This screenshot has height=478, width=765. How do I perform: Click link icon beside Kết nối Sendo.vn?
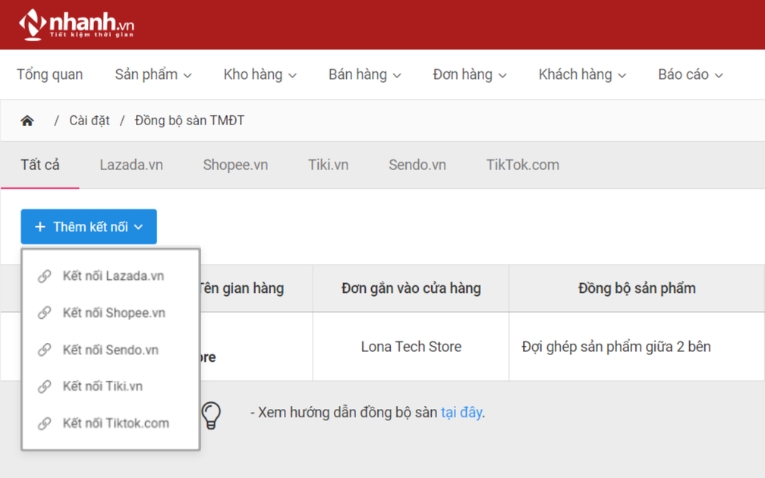pyautogui.click(x=44, y=350)
